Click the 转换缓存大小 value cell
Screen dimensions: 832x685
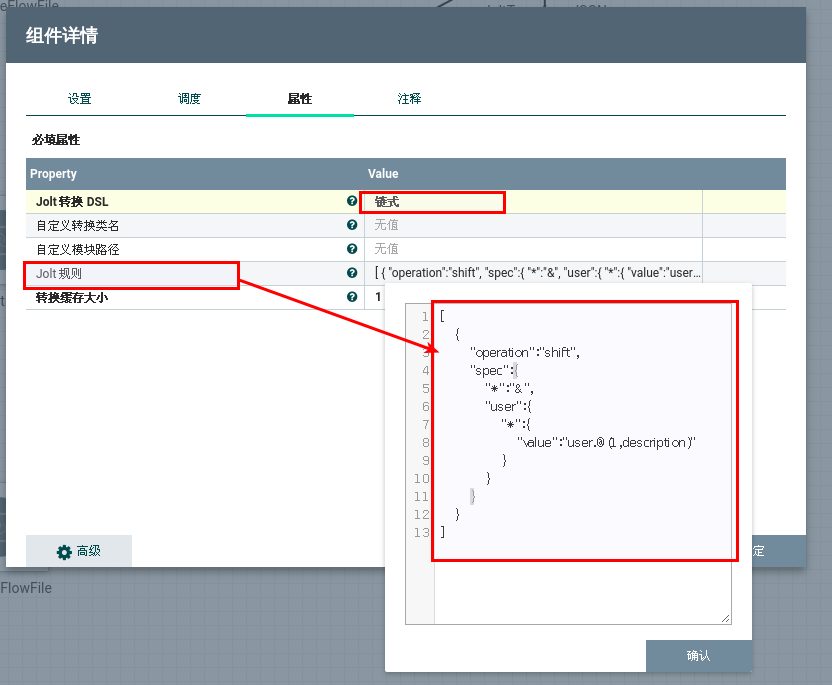click(378, 297)
